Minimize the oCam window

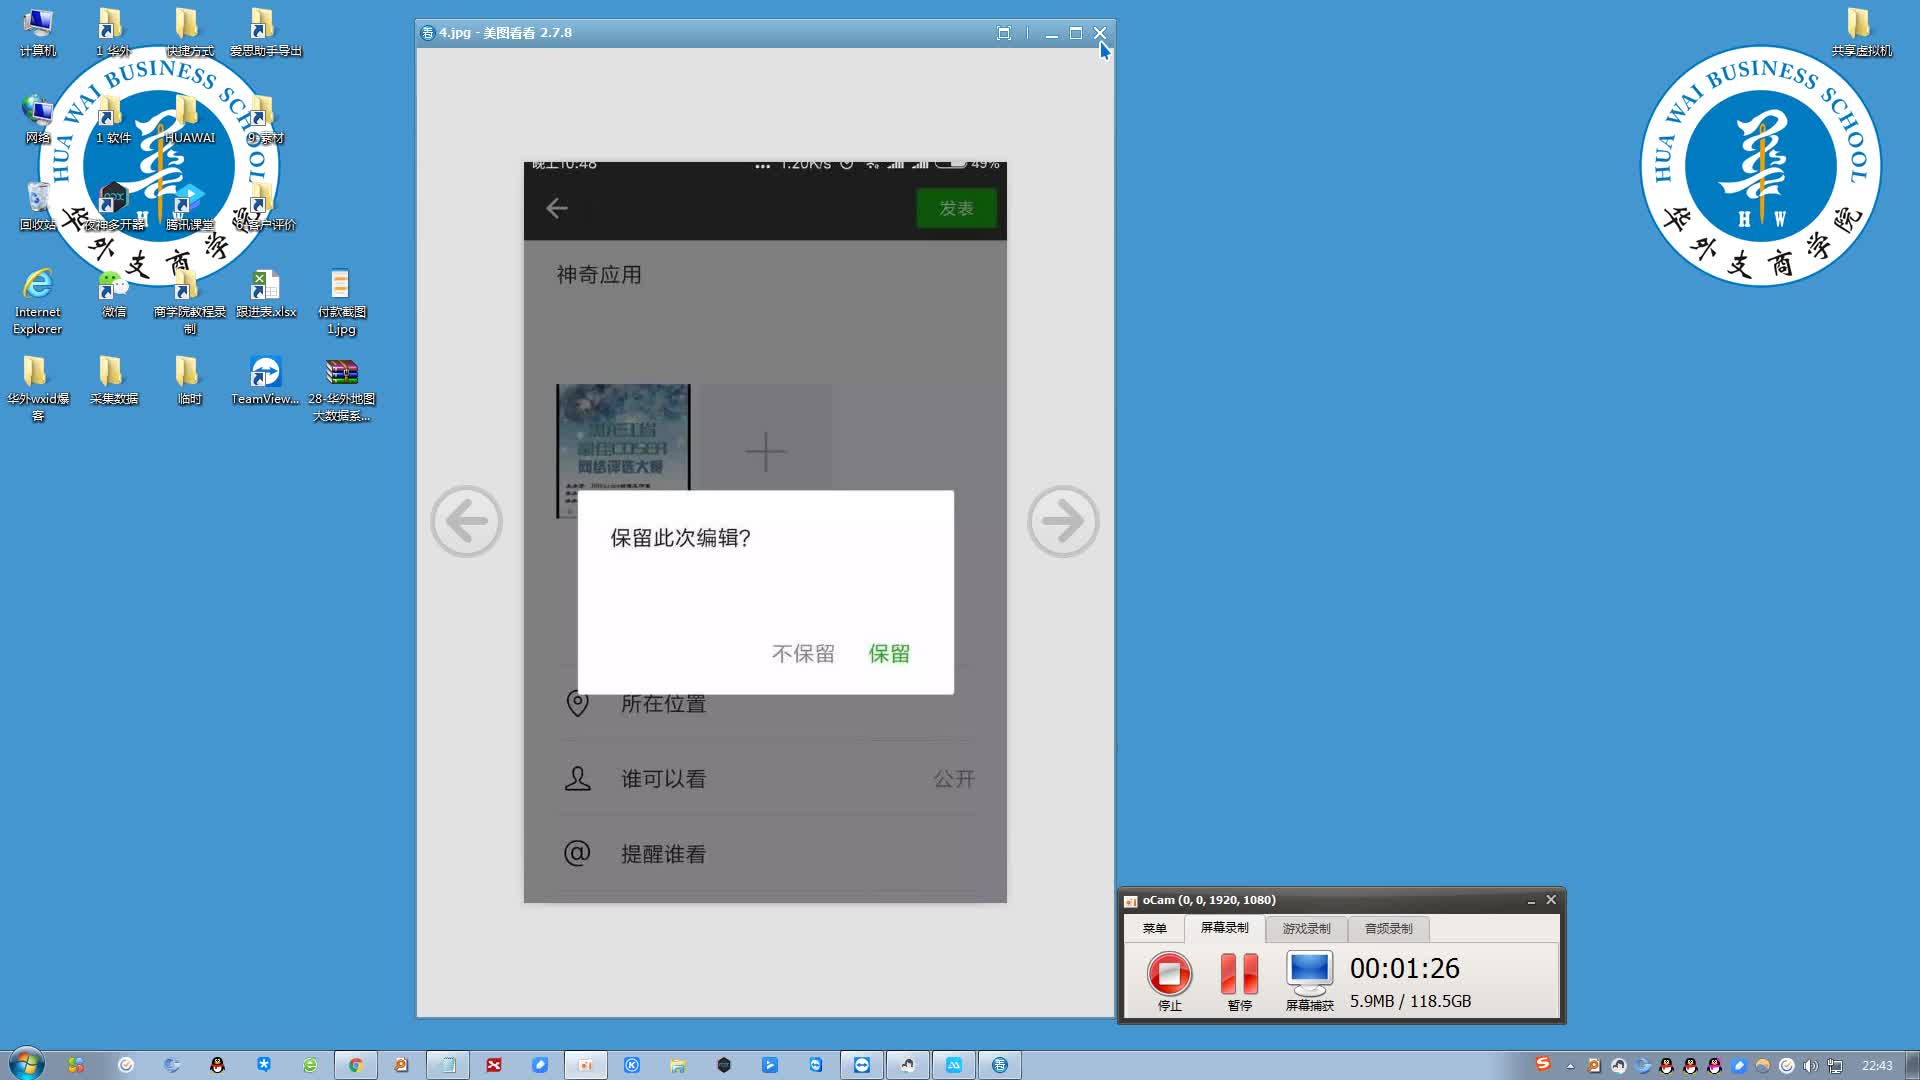pos(1531,901)
